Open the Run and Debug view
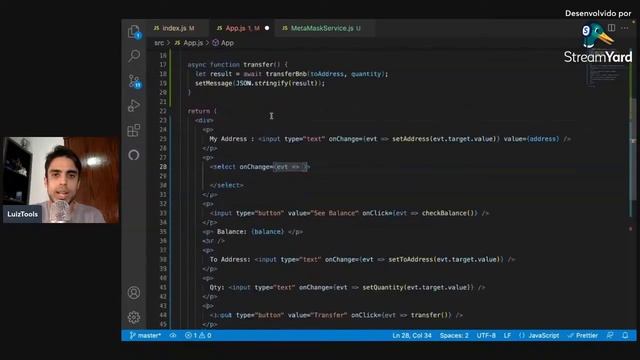 click(x=134, y=105)
